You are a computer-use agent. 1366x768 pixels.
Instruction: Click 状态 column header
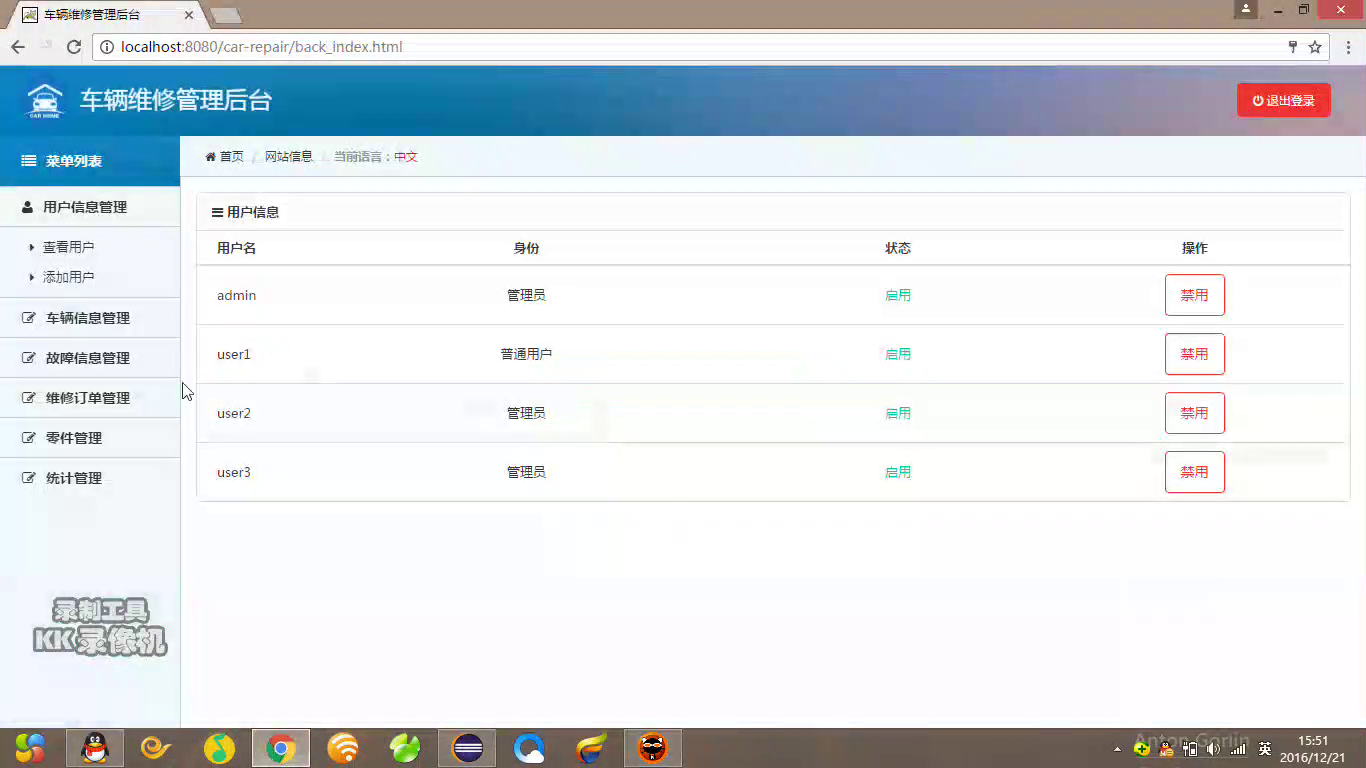[x=898, y=248]
